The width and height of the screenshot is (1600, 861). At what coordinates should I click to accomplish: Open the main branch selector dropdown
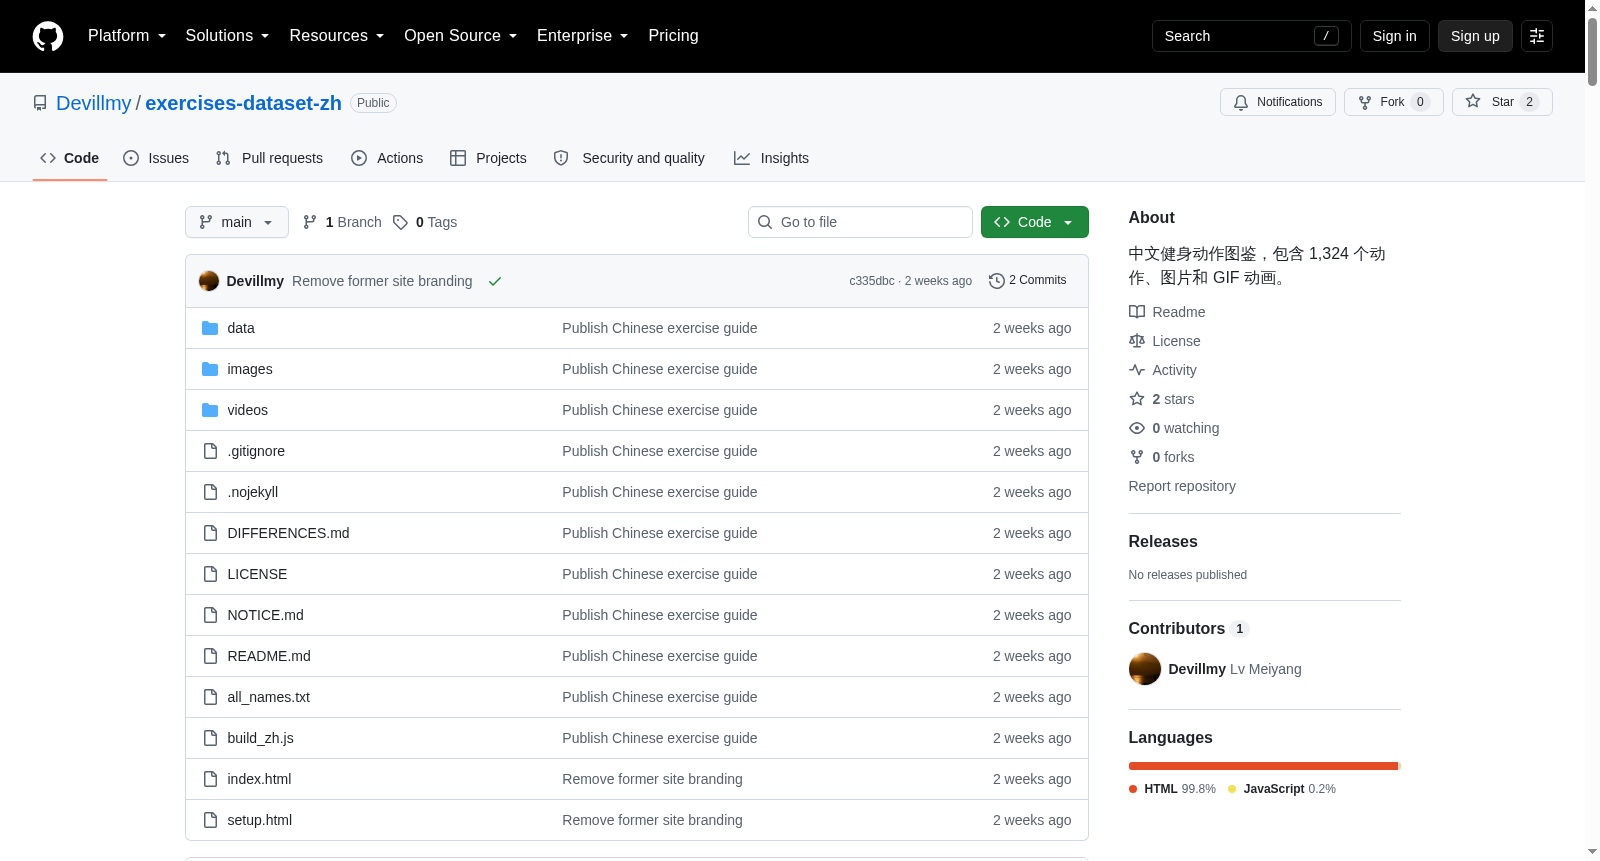[x=237, y=222]
